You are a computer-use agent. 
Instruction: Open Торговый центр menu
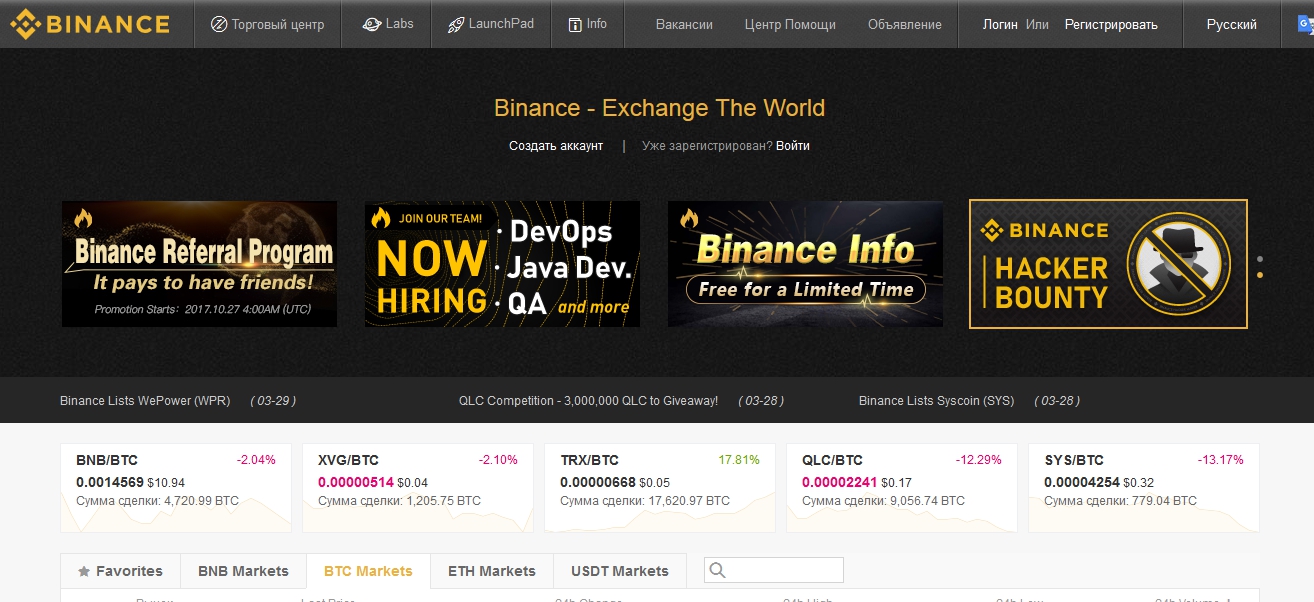pyautogui.click(x=267, y=24)
